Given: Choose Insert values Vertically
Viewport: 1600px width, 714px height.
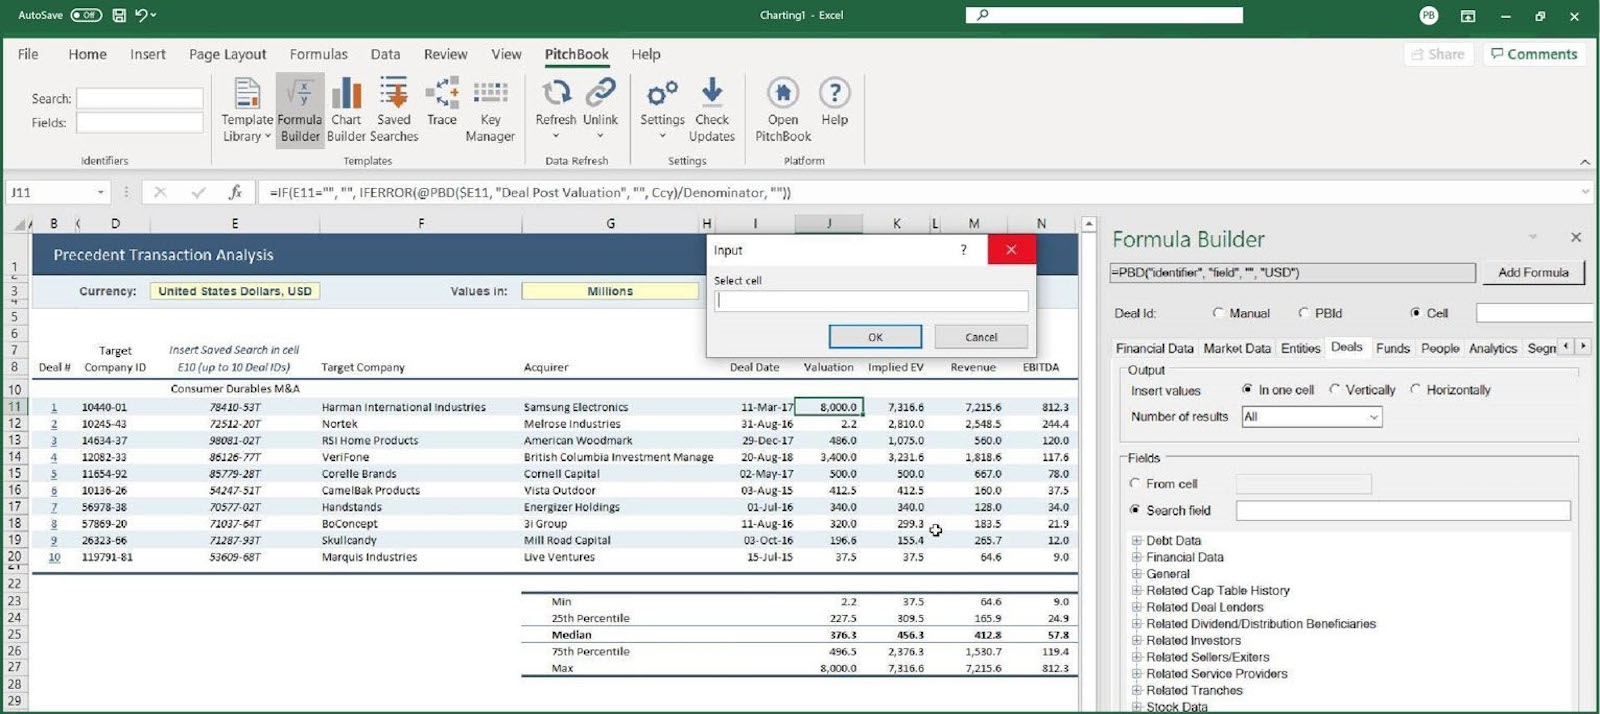Looking at the screenshot, I should point(1334,389).
